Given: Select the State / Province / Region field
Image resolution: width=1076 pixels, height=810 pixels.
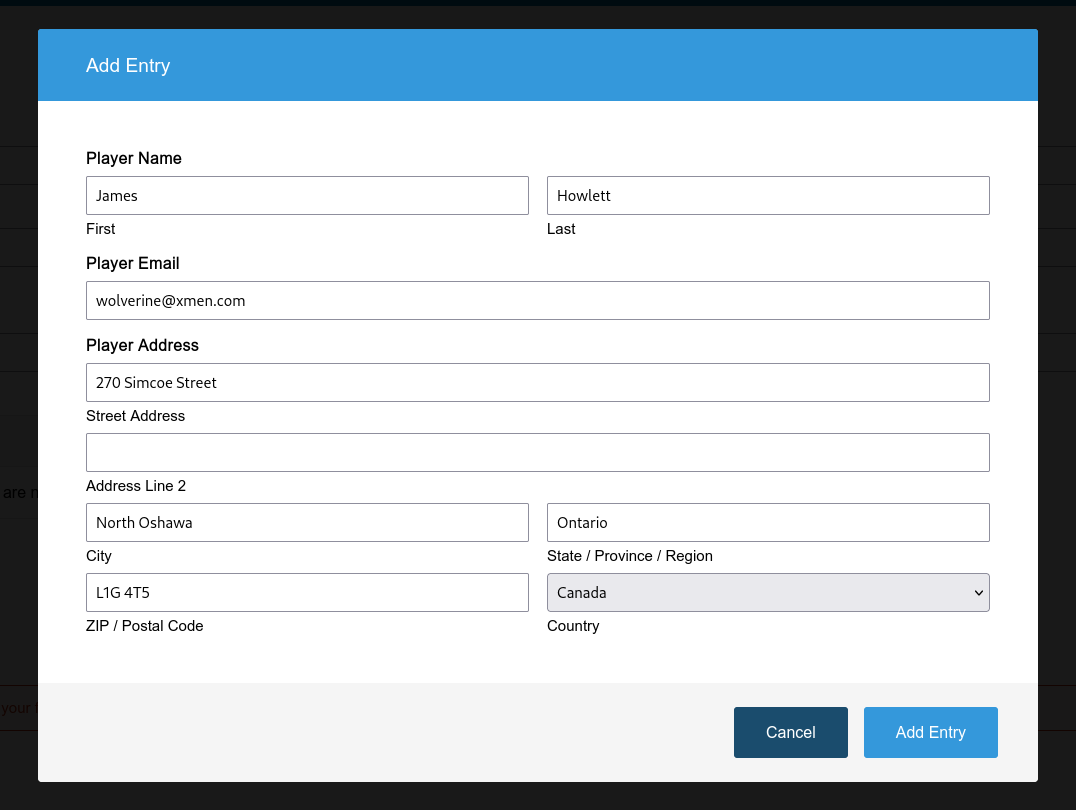Looking at the screenshot, I should click(x=768, y=522).
